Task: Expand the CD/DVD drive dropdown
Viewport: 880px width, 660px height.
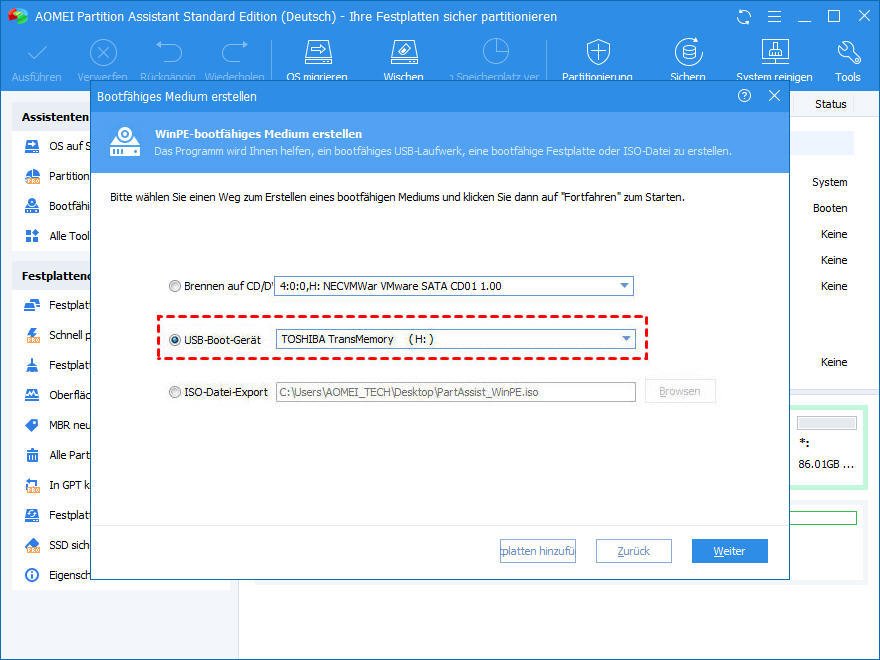Action: (624, 286)
